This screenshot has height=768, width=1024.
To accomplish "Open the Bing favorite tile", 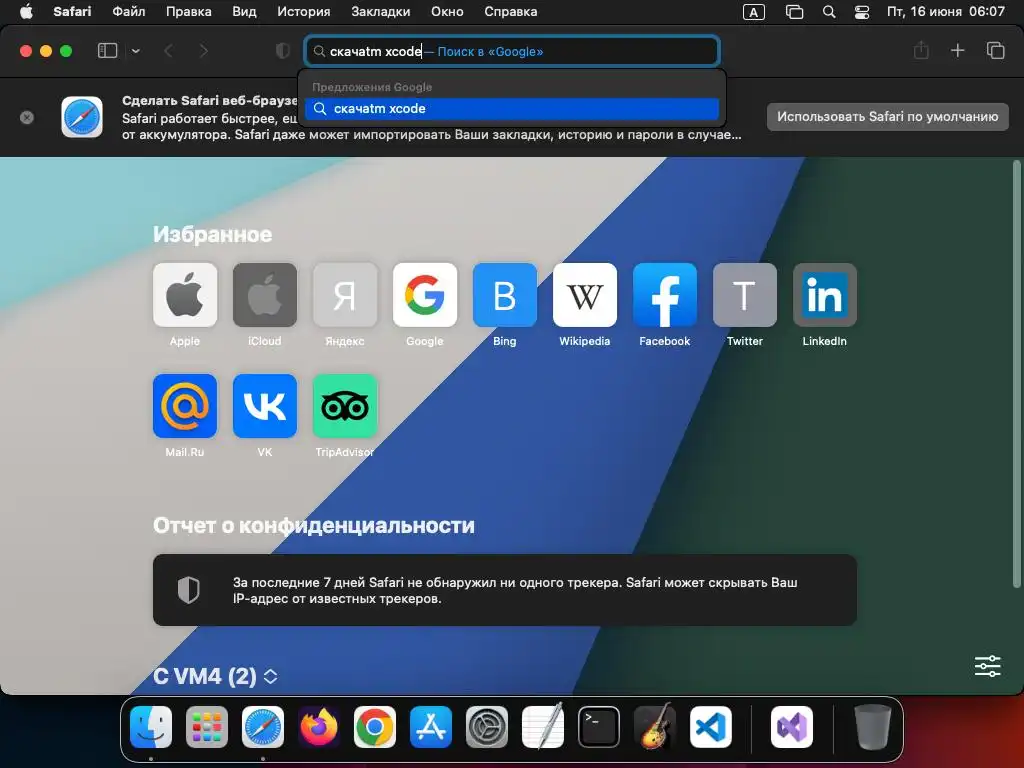I will pos(505,295).
